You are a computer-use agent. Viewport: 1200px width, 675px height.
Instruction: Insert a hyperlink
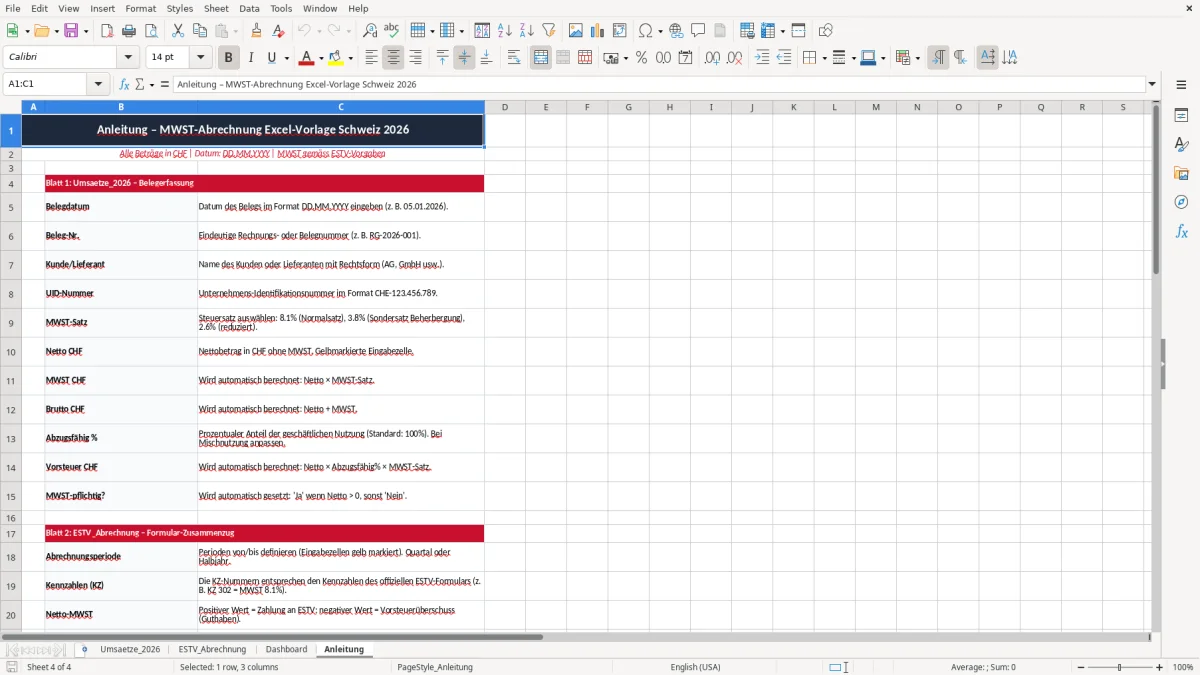tap(677, 31)
